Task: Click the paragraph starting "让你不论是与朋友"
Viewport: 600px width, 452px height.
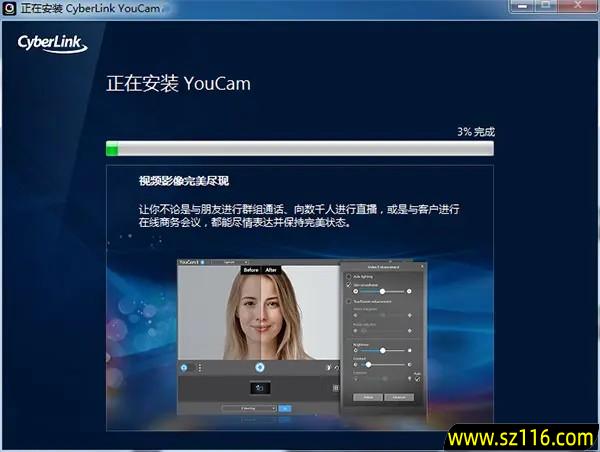Action: 299,215
